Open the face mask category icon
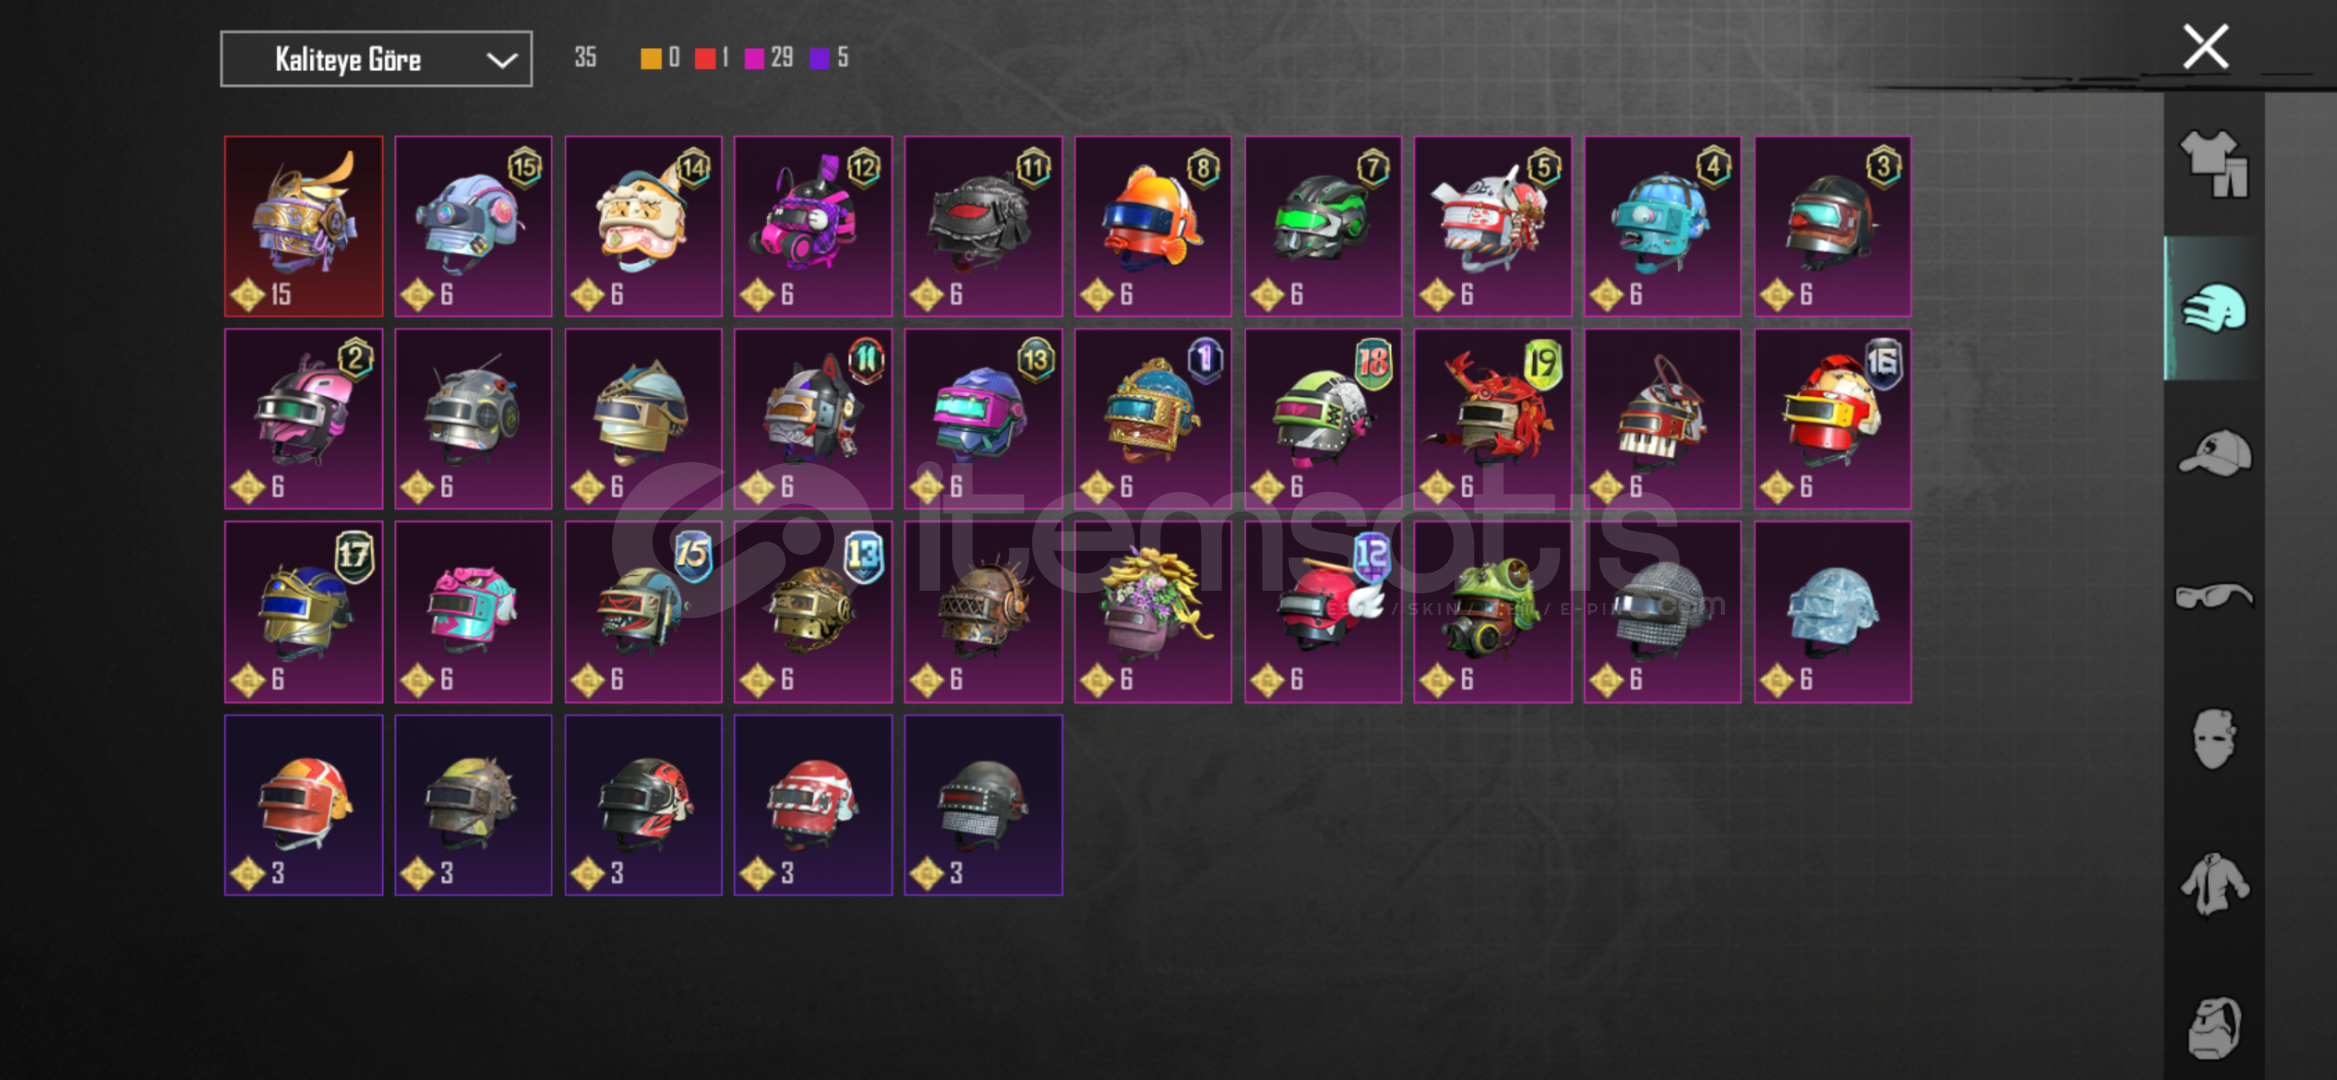The height and width of the screenshot is (1080, 2337). pos(2214,739)
